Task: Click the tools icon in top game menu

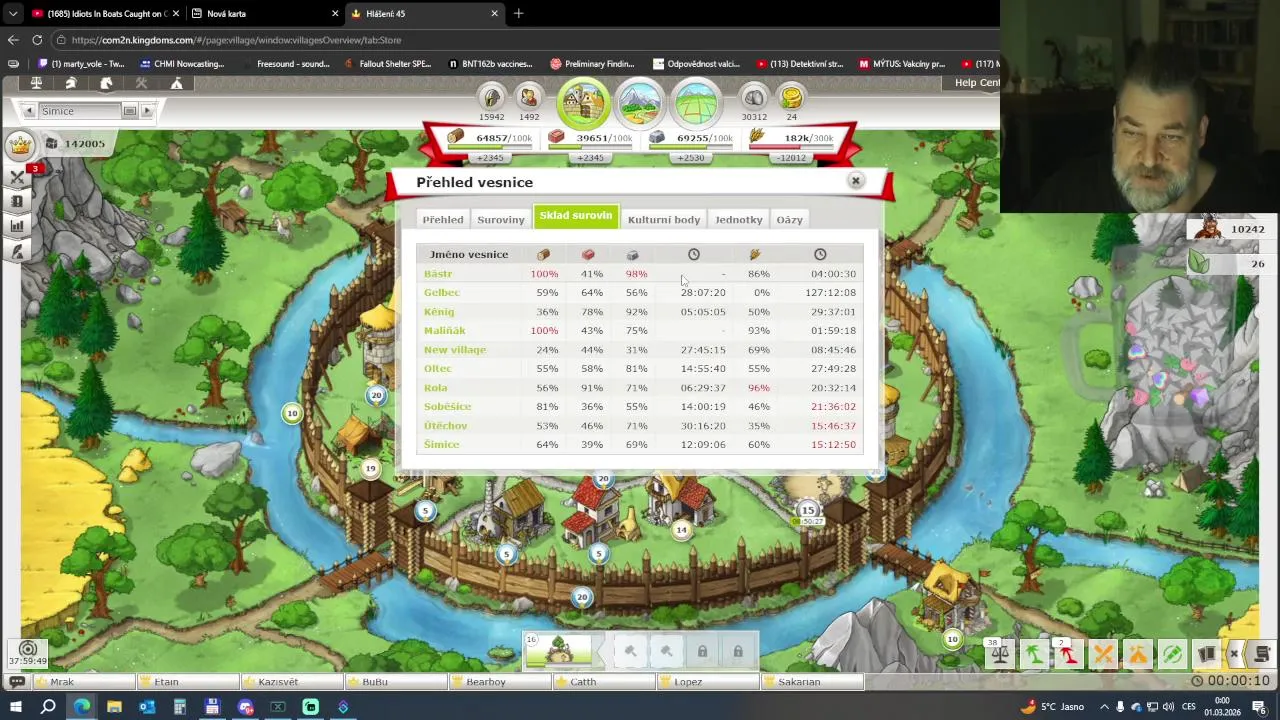Action: tap(141, 84)
